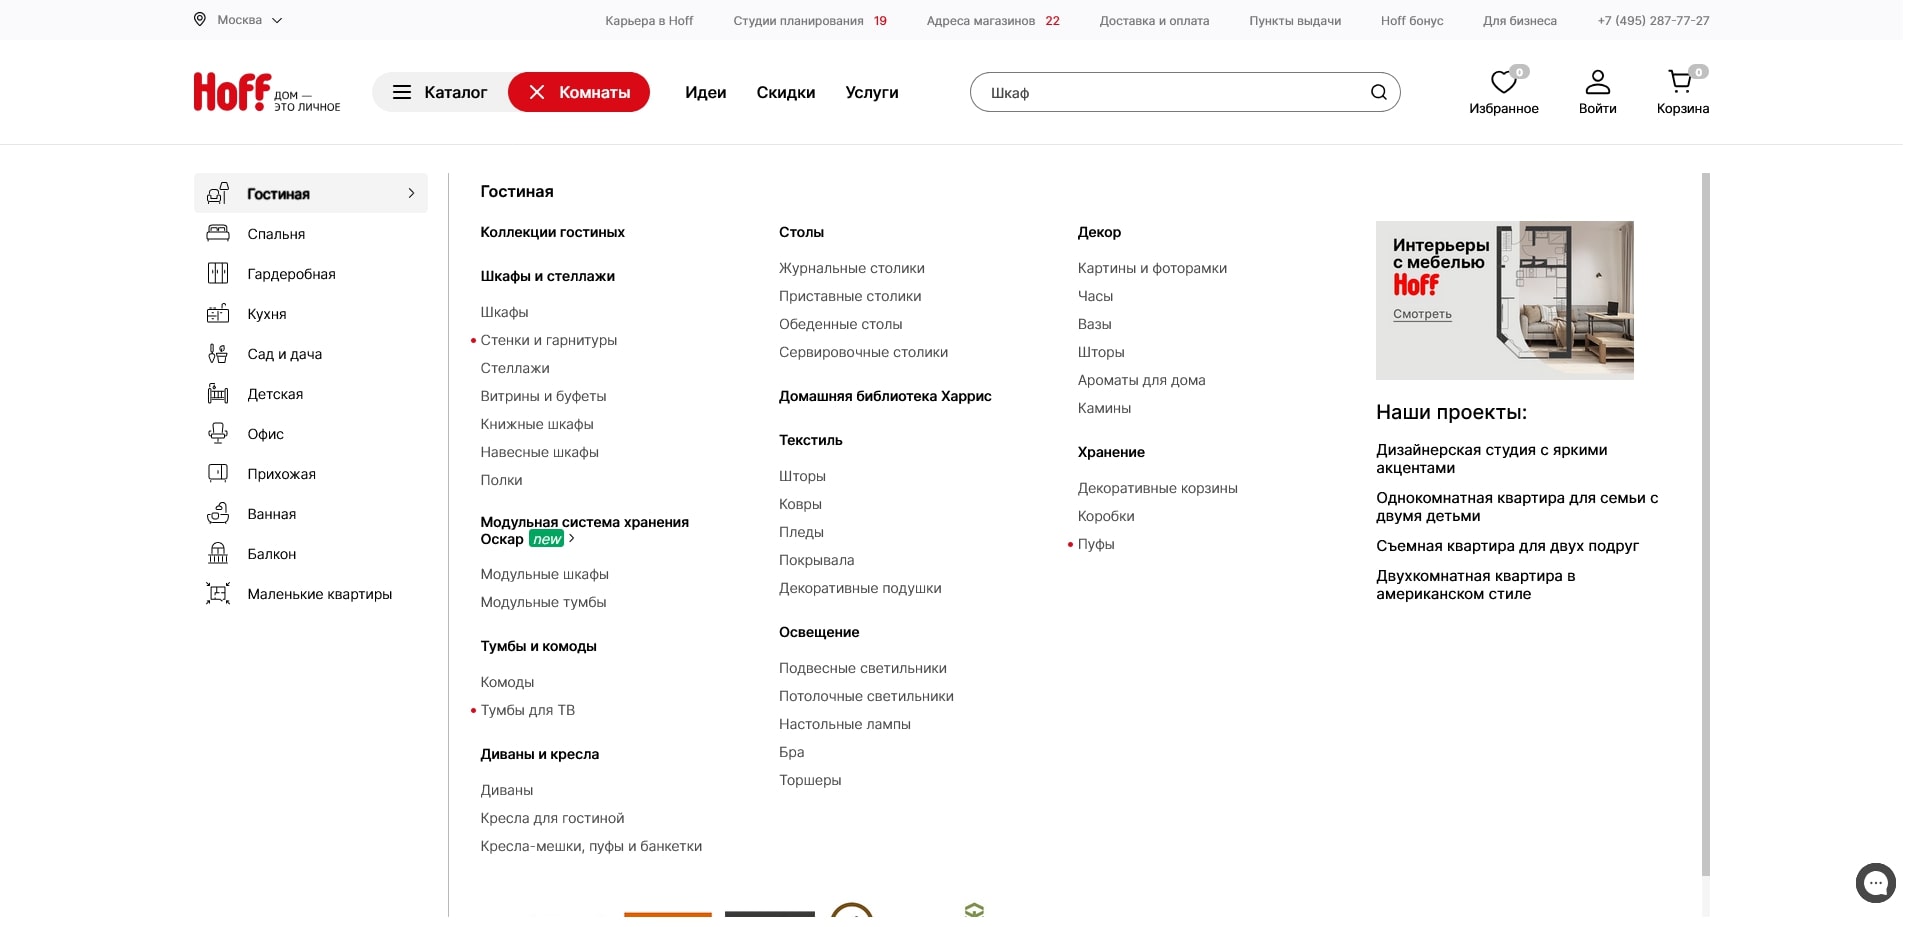
Task: Click the Смотреть link on banner
Action: [x=1422, y=314]
